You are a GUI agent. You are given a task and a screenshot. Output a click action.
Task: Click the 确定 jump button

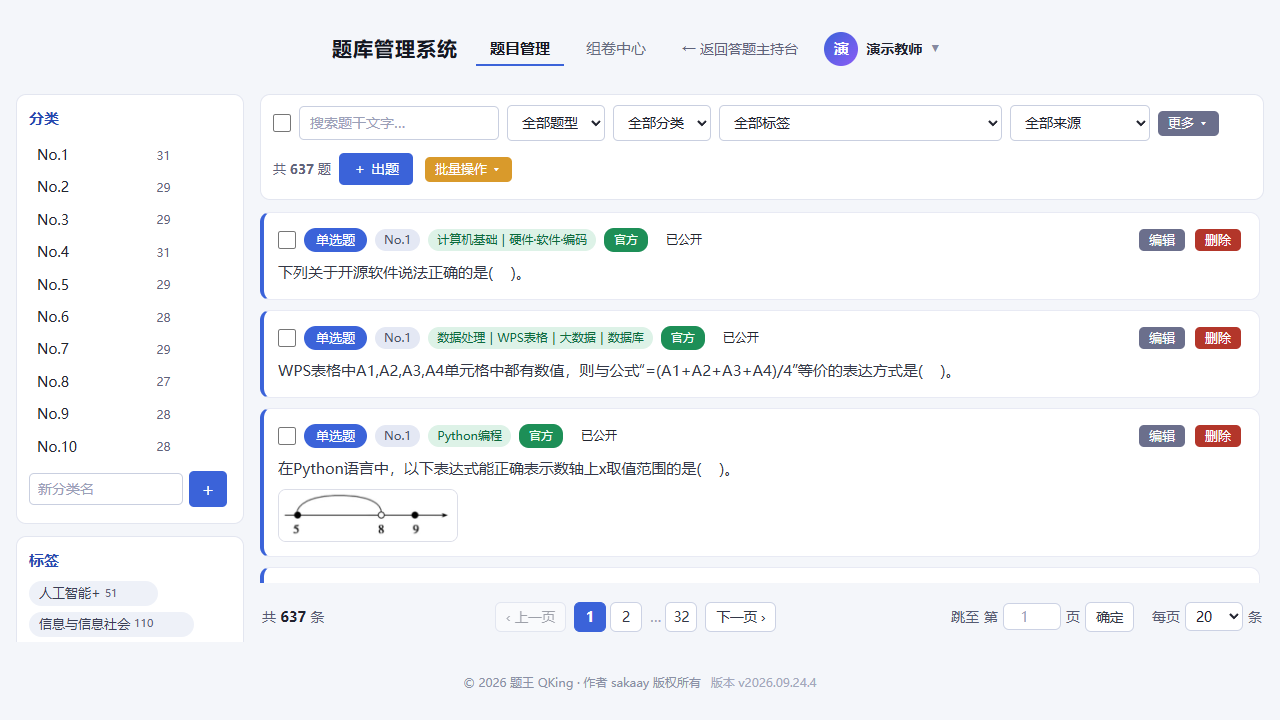tap(1110, 617)
